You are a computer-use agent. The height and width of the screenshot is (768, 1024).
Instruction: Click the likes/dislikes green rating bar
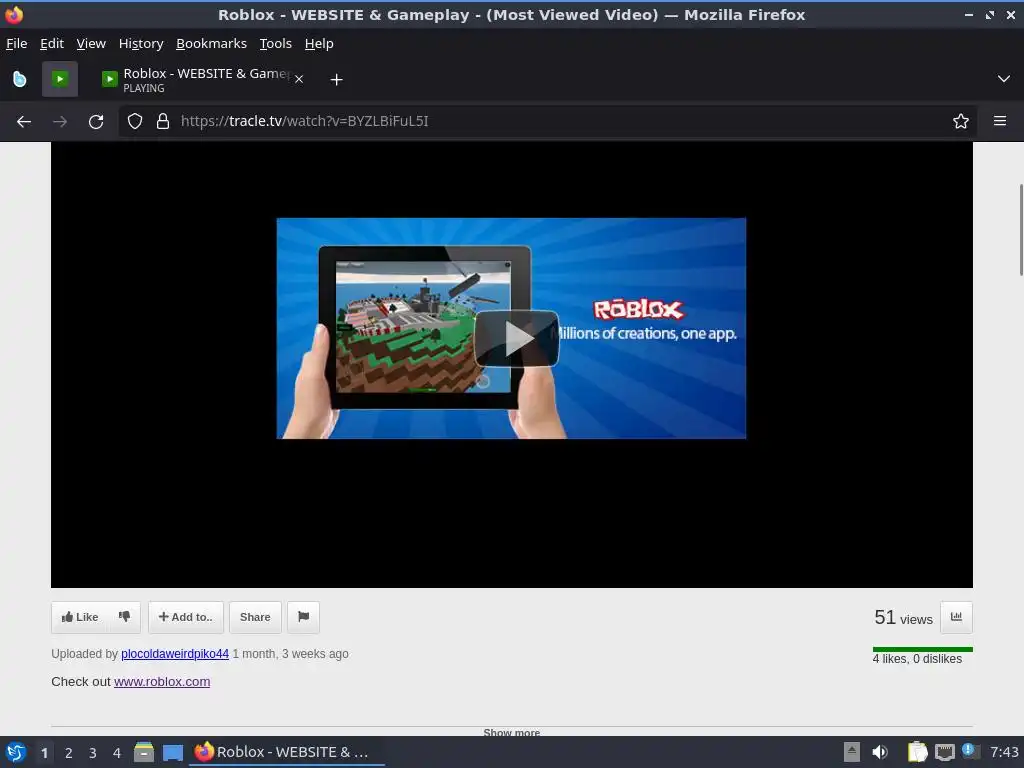click(x=922, y=649)
